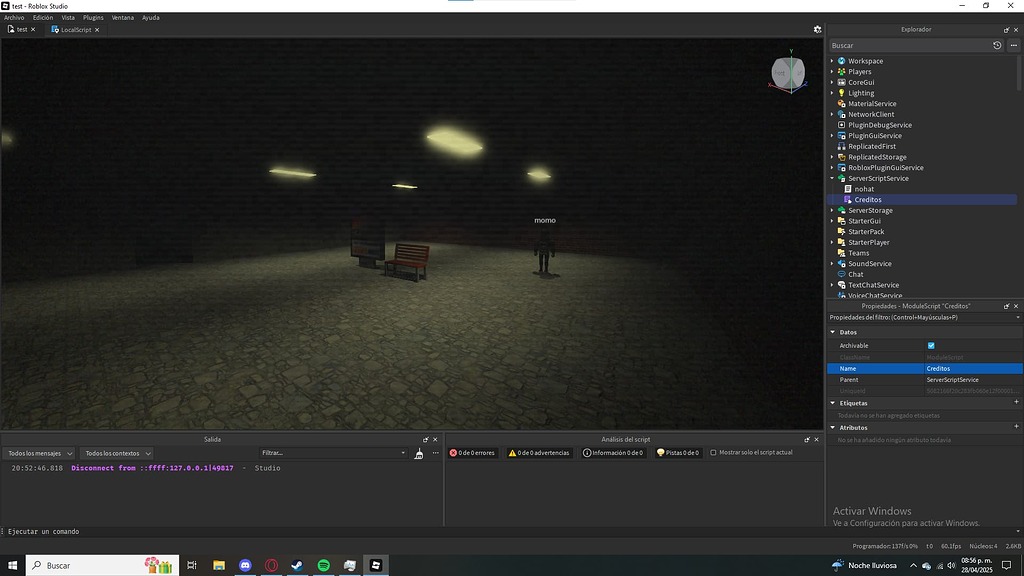
Task: Click the '0 de 0 errores' filter toggle
Action: pyautogui.click(x=470, y=452)
